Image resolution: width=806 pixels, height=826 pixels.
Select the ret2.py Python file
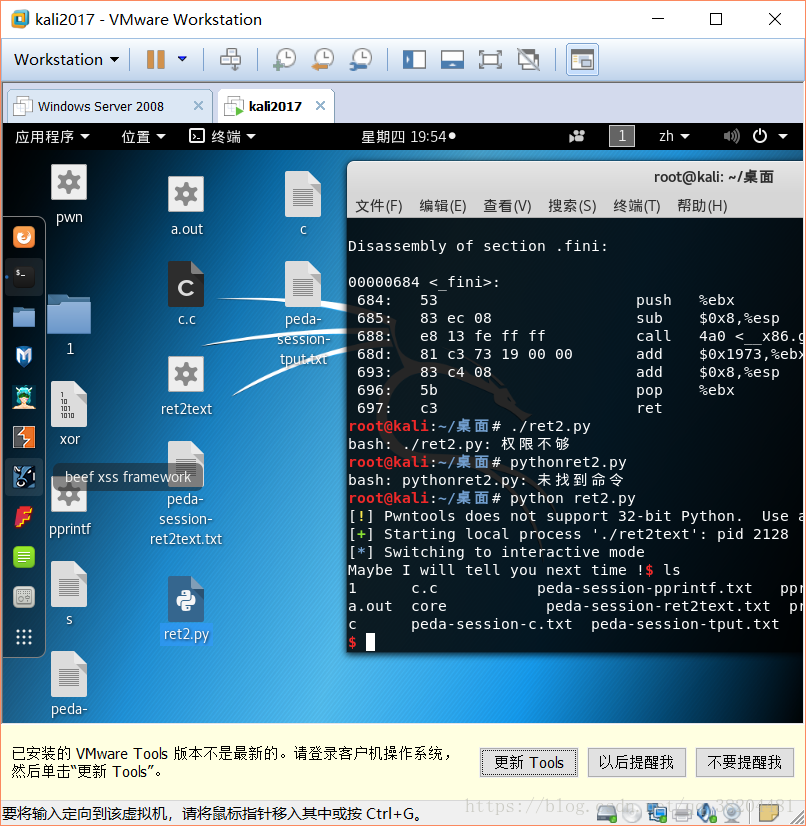click(186, 610)
